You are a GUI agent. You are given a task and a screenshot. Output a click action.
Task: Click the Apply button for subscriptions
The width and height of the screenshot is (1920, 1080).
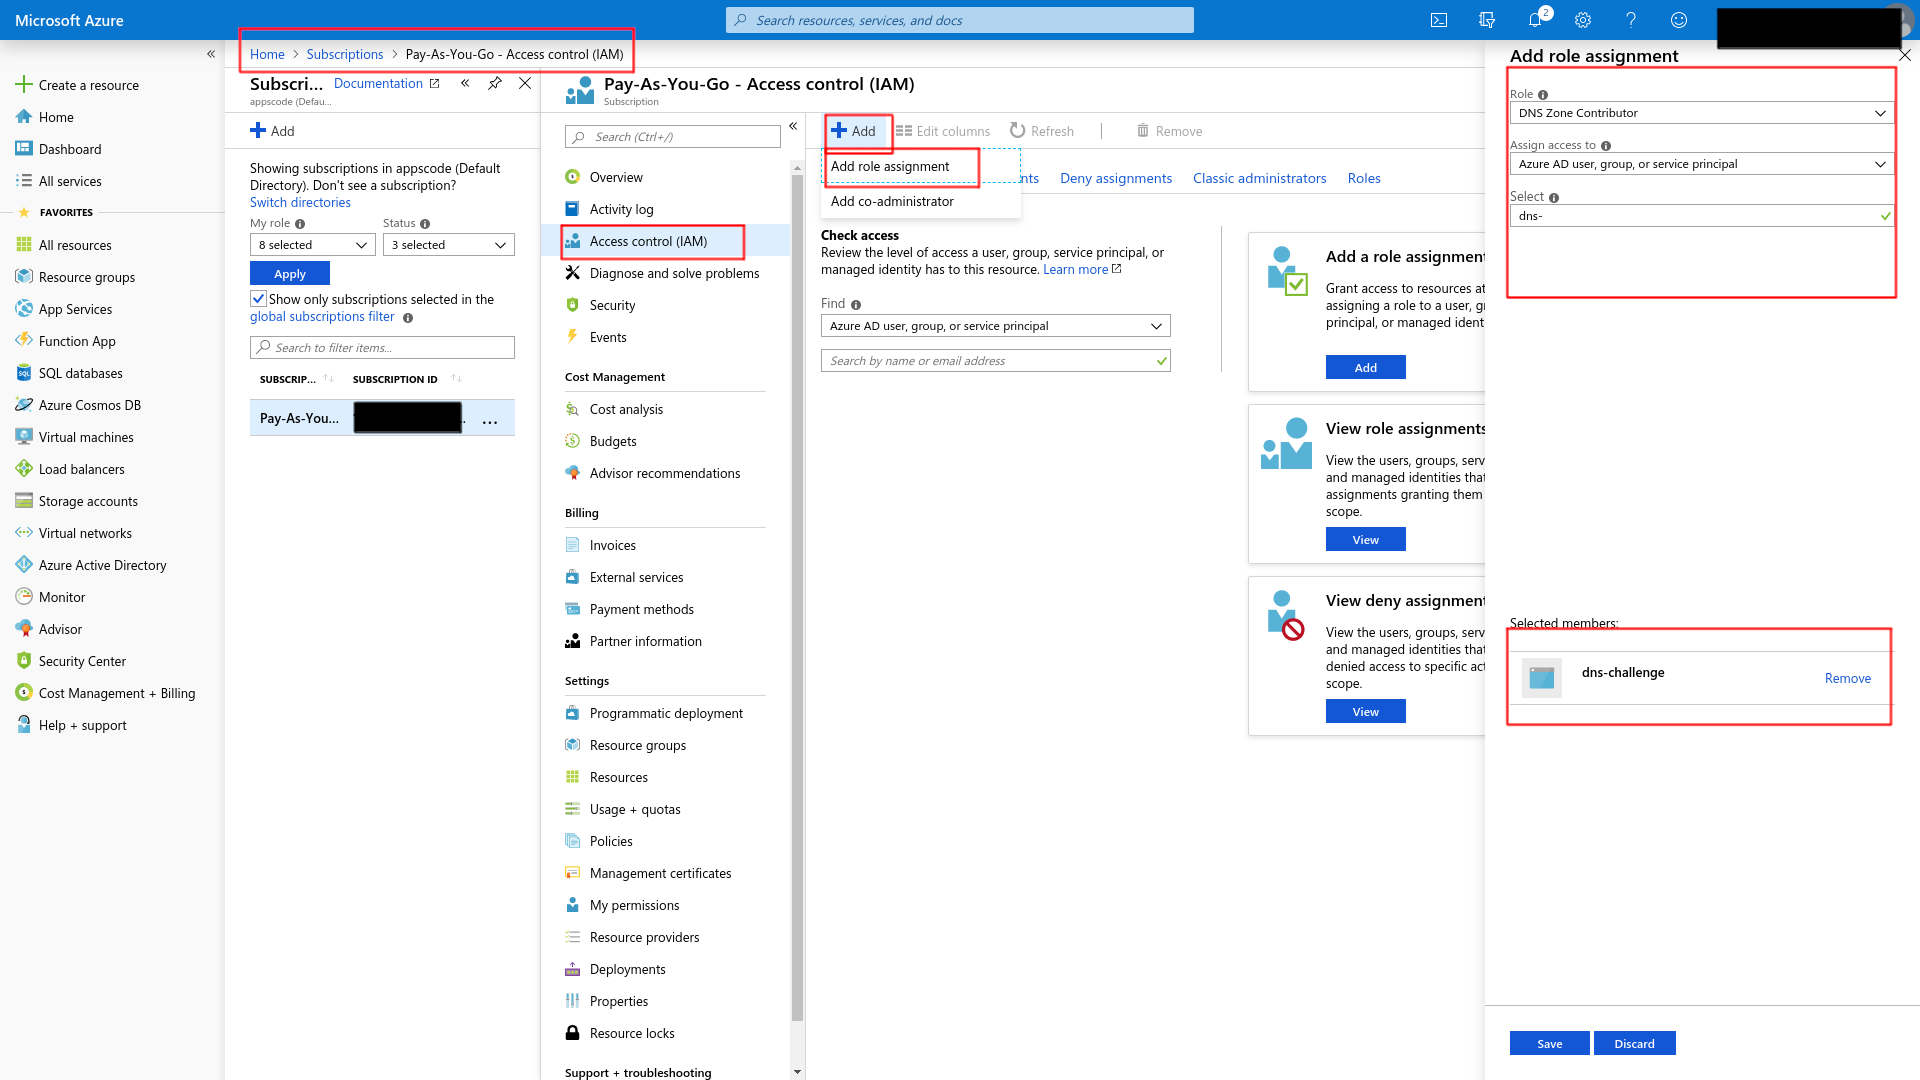coord(289,273)
